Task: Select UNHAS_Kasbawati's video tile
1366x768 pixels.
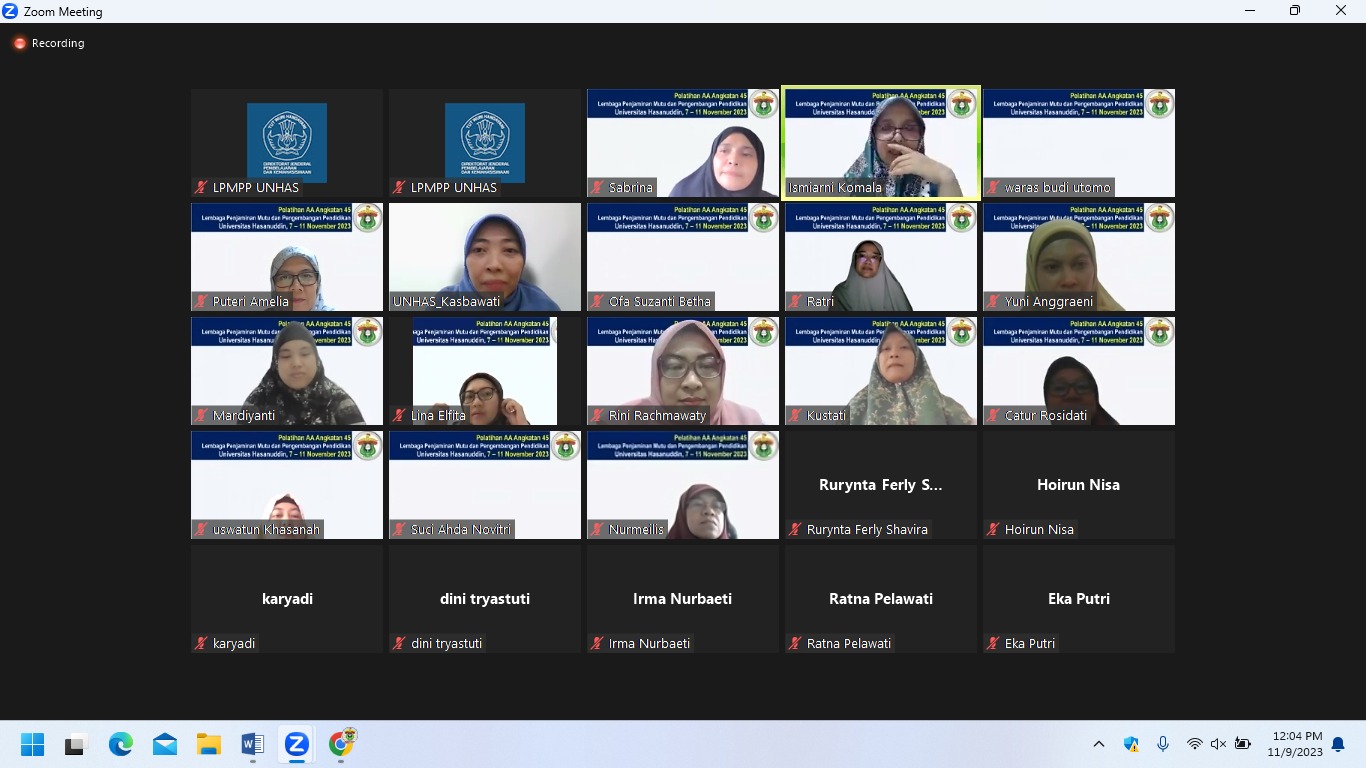Action: 485,256
